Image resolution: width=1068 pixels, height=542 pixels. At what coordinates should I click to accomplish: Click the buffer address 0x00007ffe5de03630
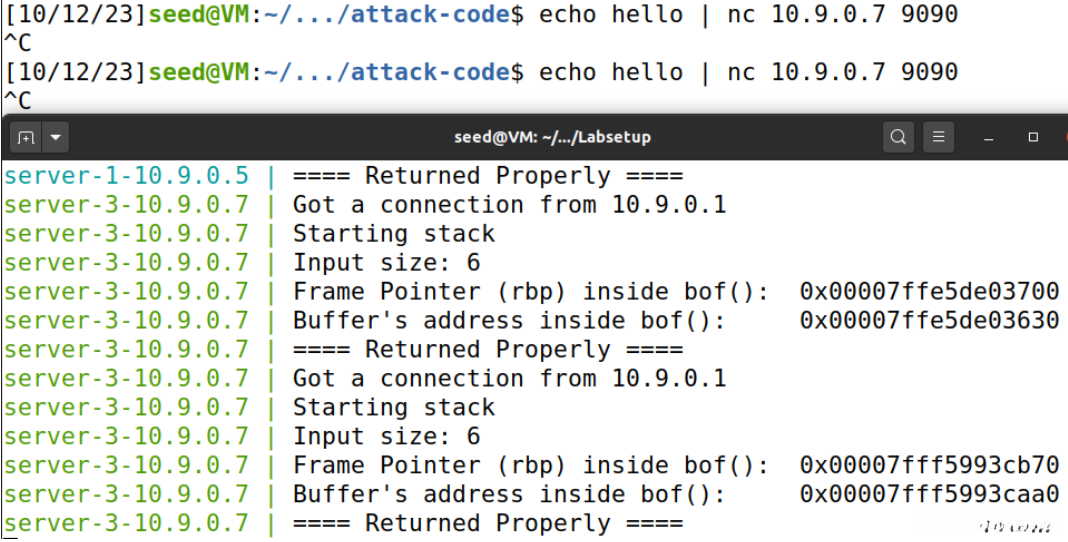(929, 321)
